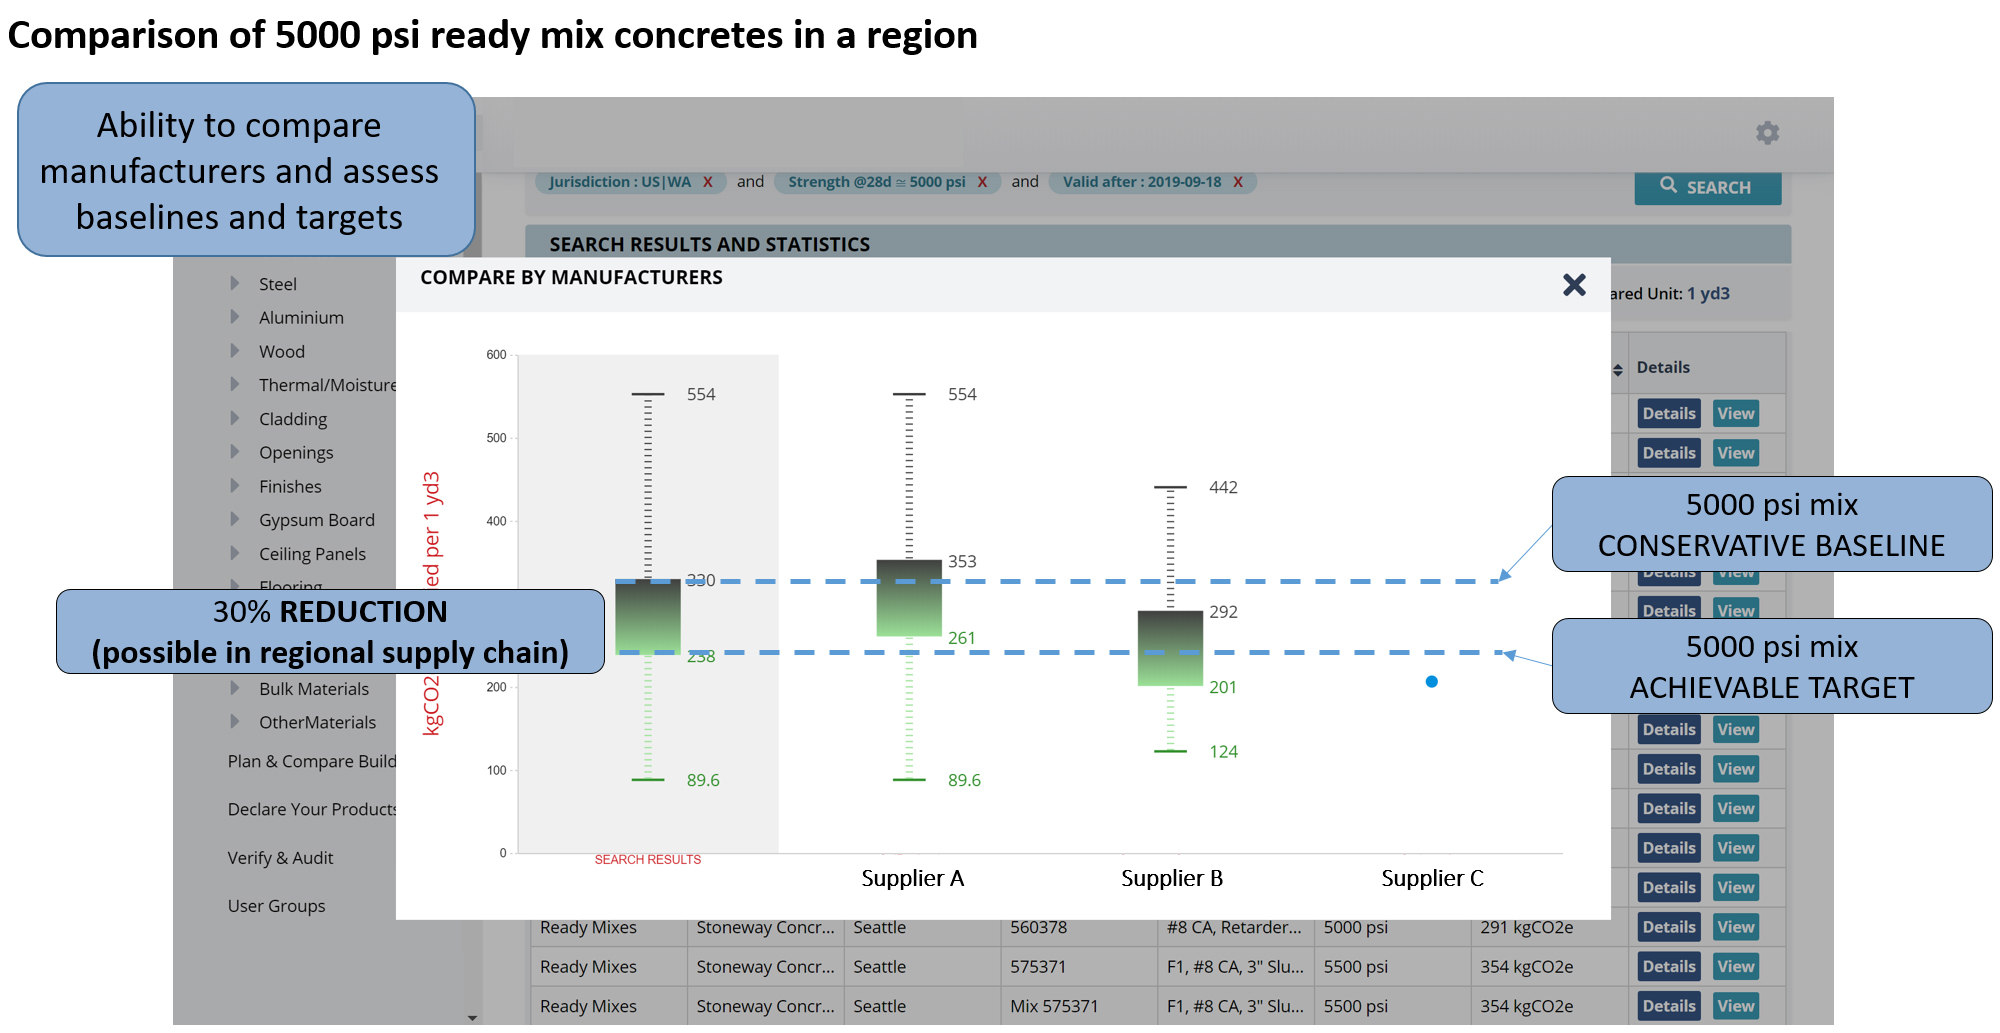Click Details button for 560378 mix row
Image resolution: width=2000 pixels, height=1033 pixels.
[x=1668, y=927]
